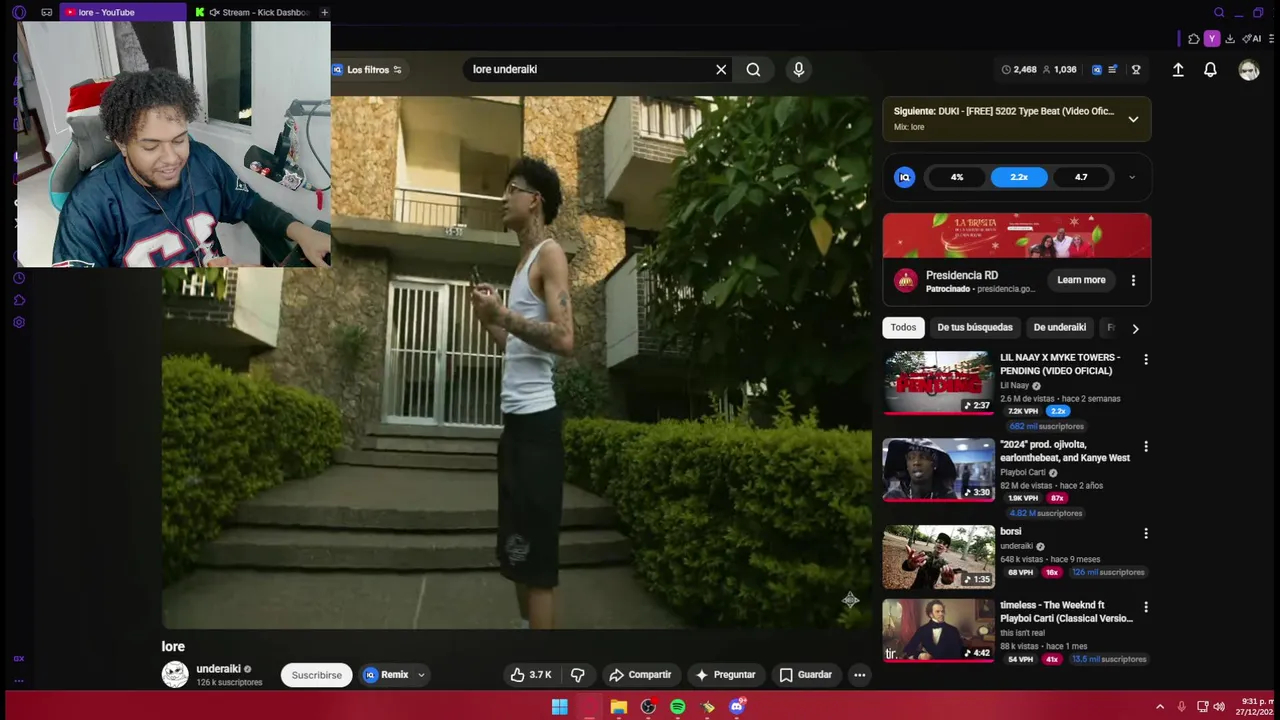This screenshot has height=720, width=1280.
Task: Click the magnifier search button
Action: click(753, 70)
